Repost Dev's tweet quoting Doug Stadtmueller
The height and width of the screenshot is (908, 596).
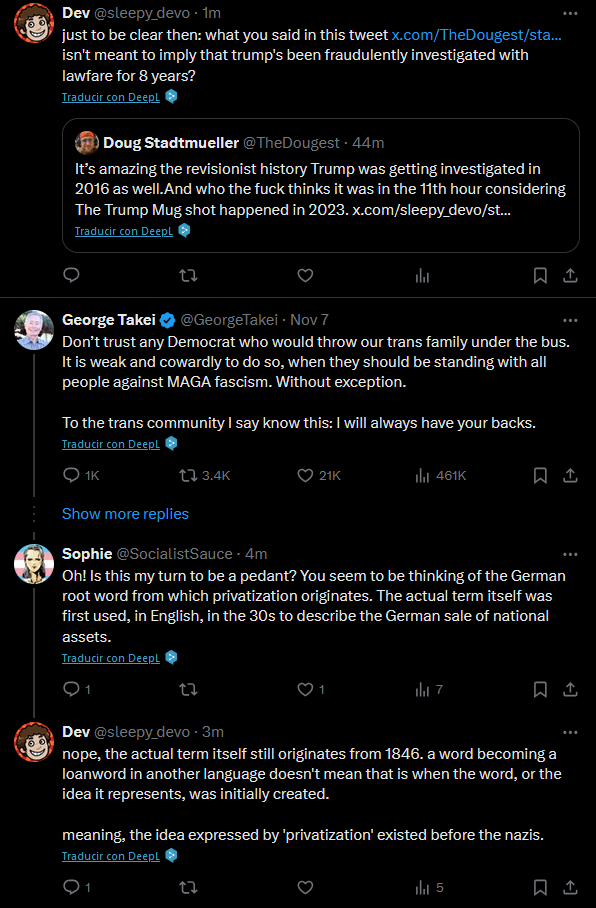coord(188,276)
